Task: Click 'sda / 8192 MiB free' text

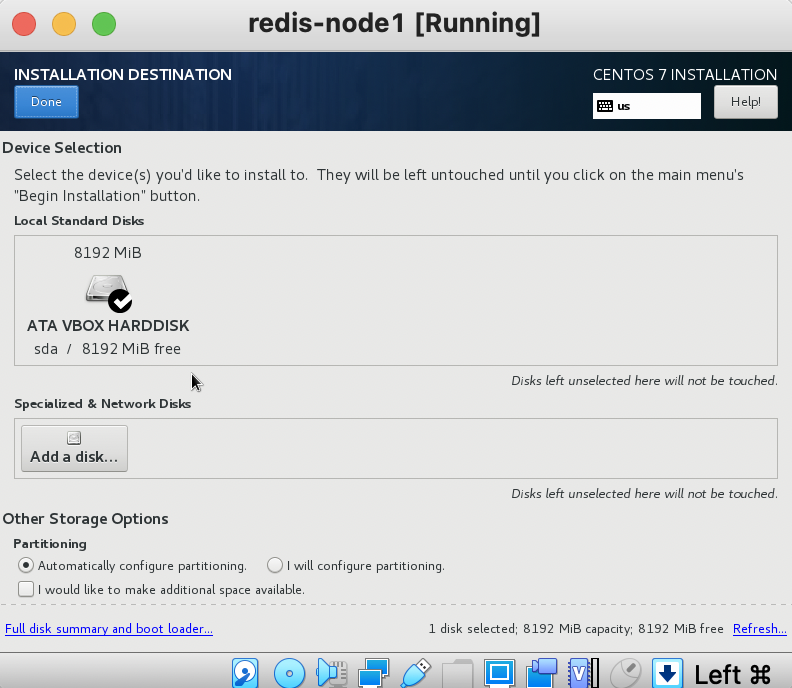Action: pyautogui.click(x=108, y=349)
